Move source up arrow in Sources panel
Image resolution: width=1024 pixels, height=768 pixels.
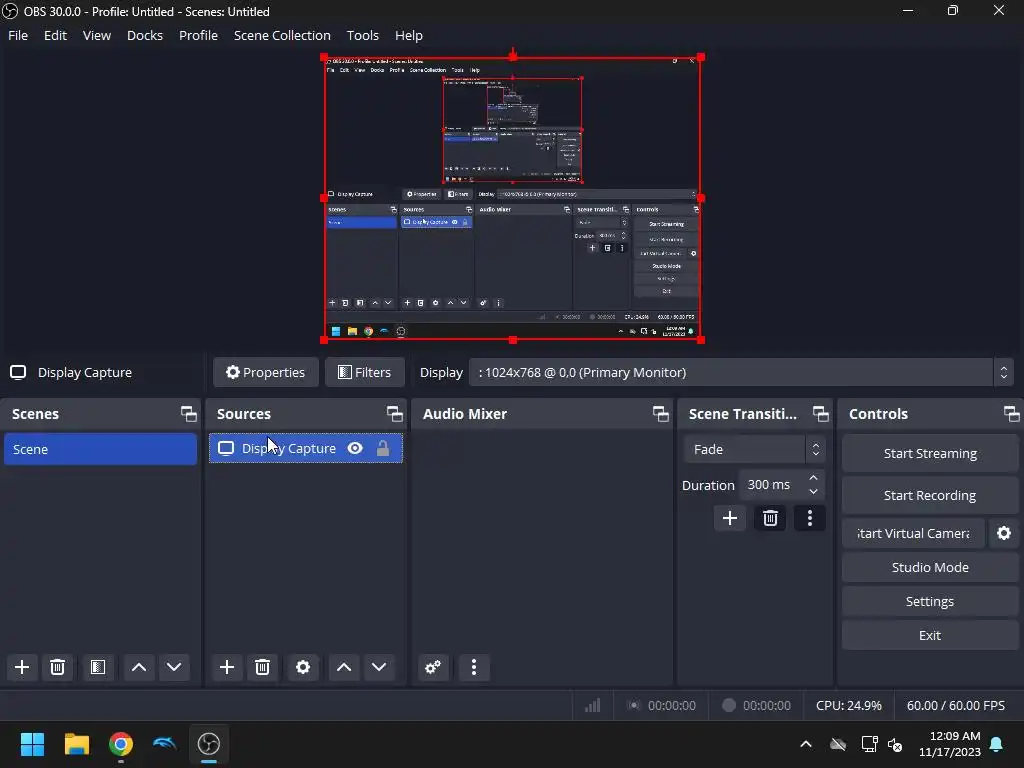(x=344, y=667)
